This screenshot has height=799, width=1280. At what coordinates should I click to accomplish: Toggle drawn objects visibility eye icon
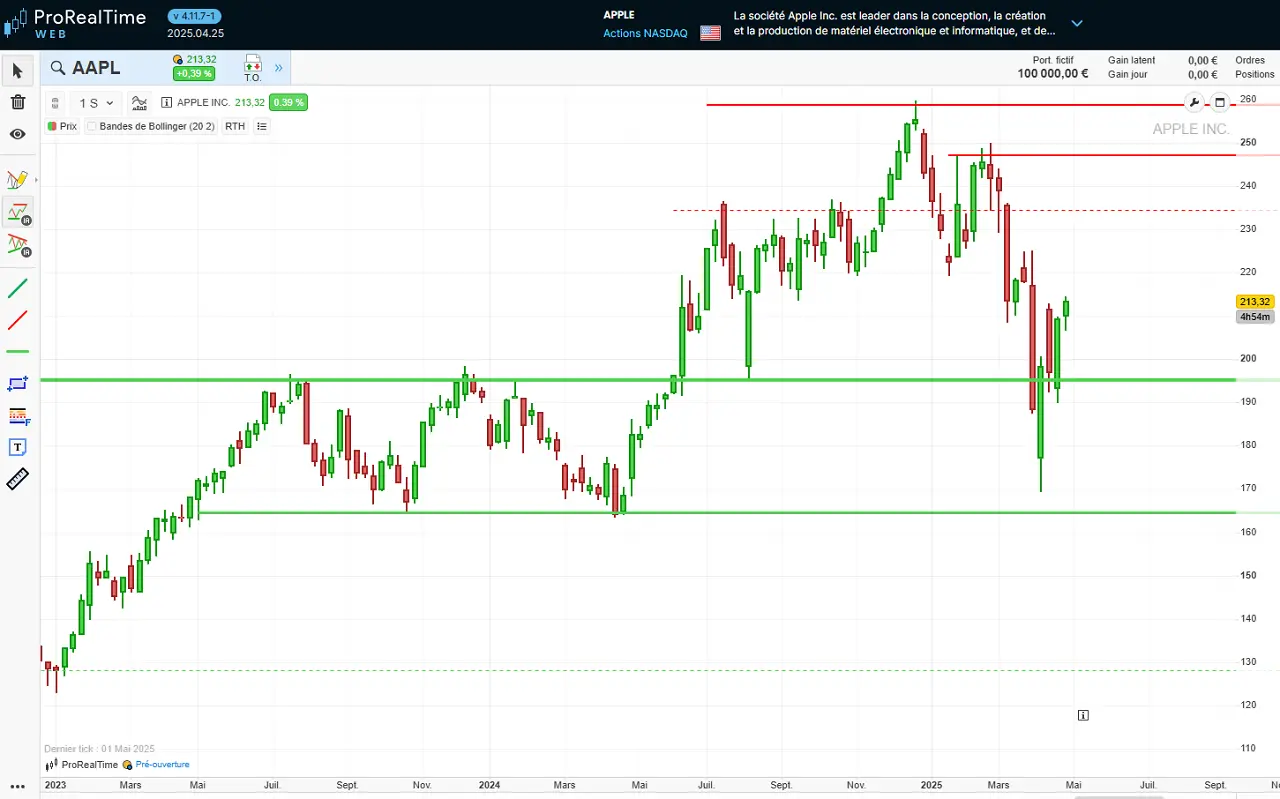tap(17, 134)
